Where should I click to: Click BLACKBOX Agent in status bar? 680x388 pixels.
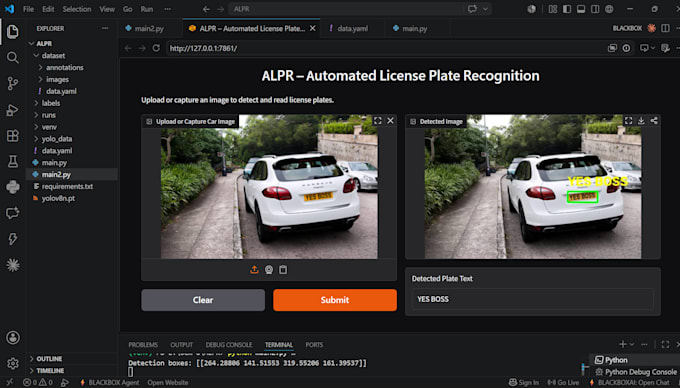[x=110, y=382]
